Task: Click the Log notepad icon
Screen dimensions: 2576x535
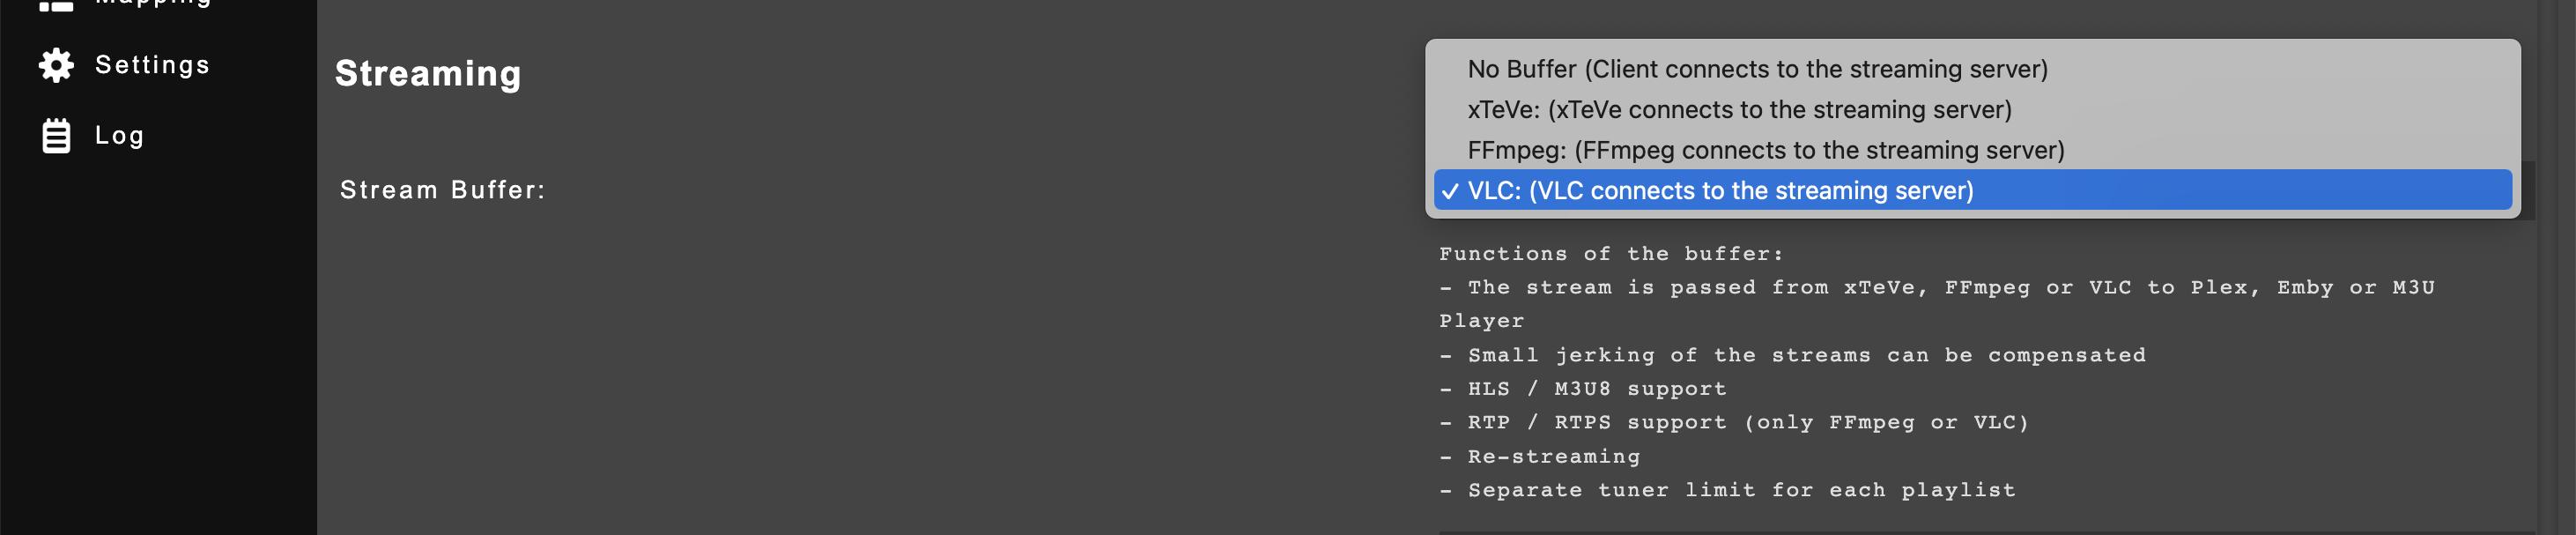Action: [x=56, y=136]
